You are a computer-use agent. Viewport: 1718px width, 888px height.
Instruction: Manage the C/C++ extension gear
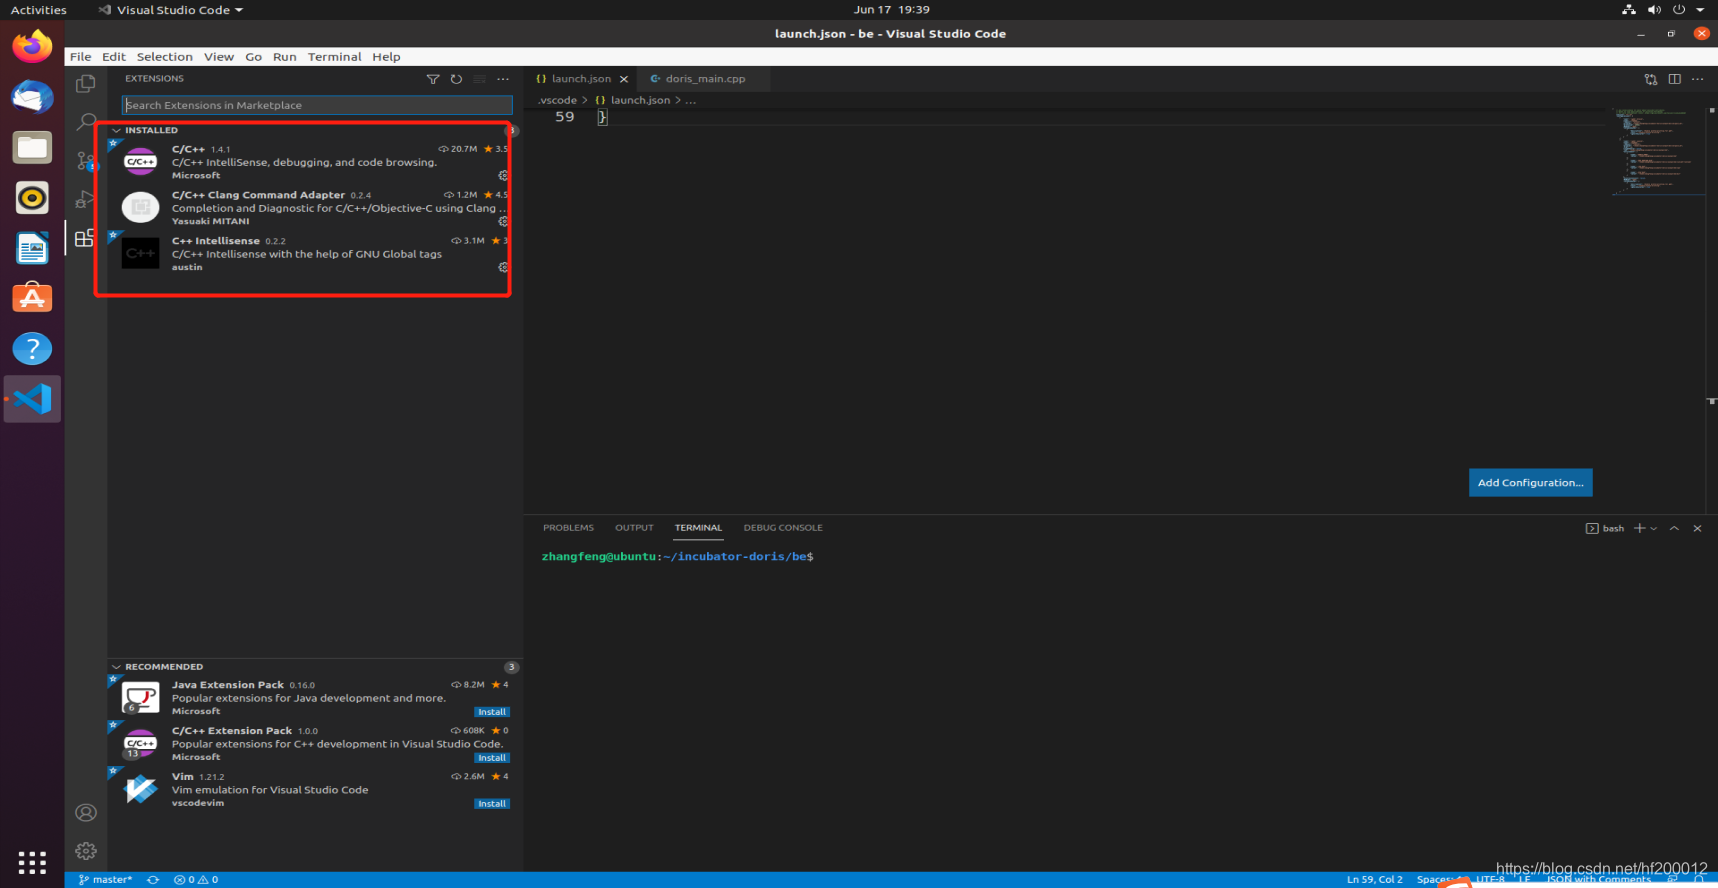tap(503, 175)
